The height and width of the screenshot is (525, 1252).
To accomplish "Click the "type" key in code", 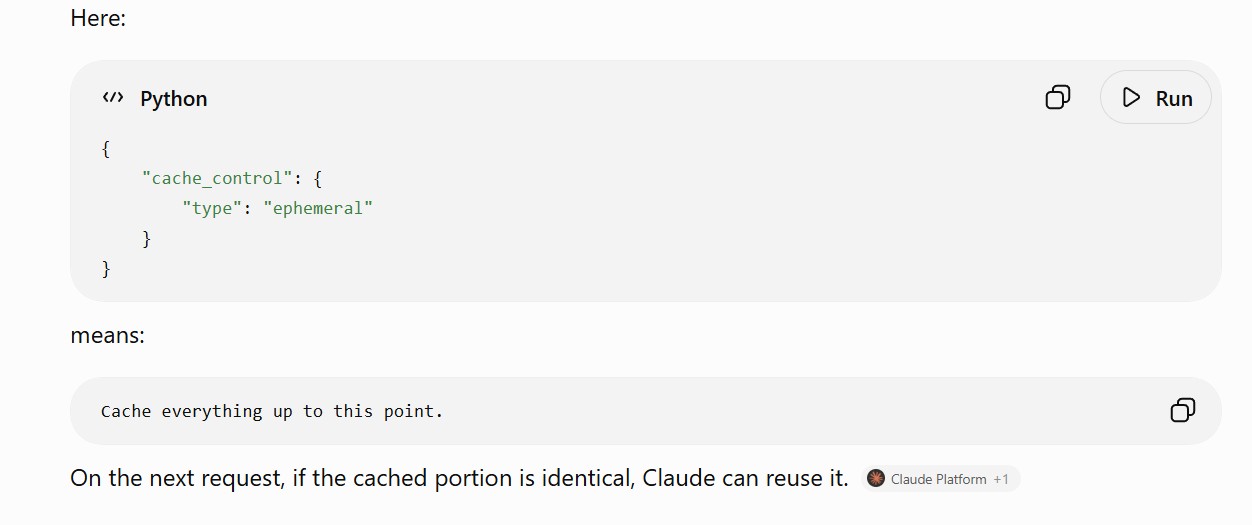I will click(x=212, y=208).
